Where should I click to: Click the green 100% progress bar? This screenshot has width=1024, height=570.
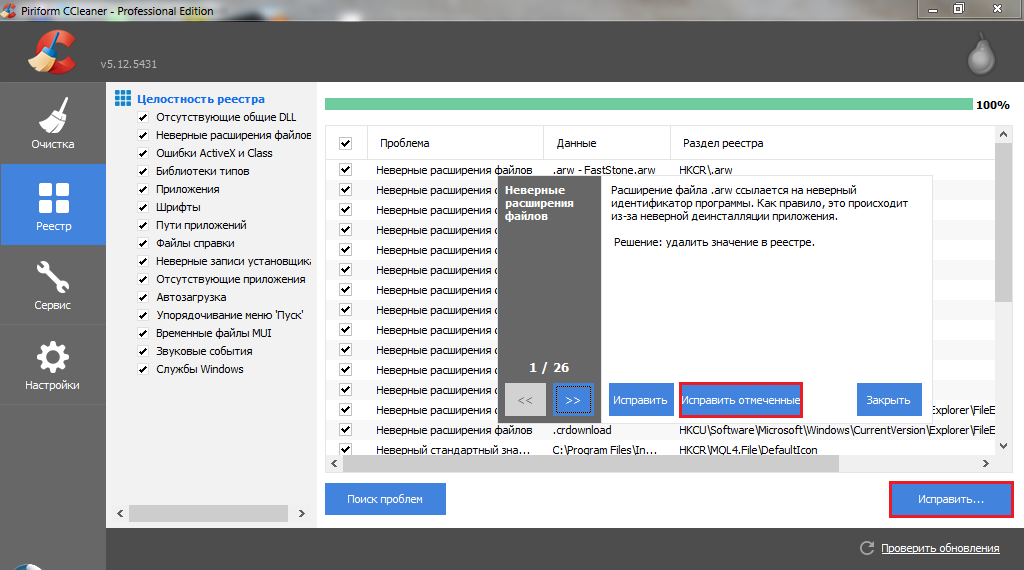[x=648, y=104]
